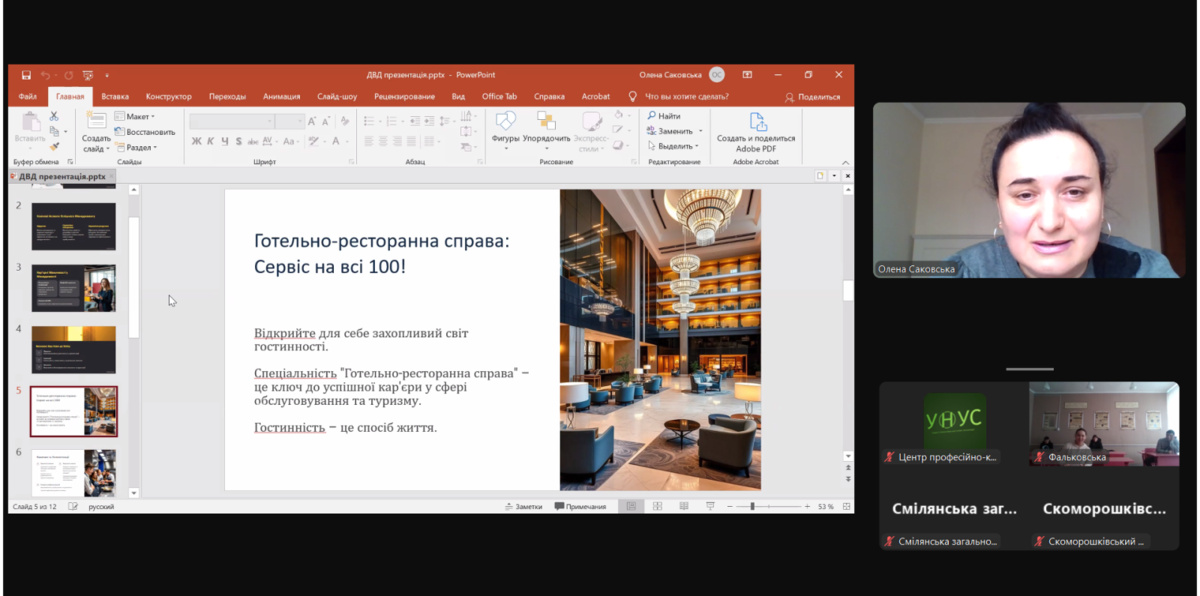1200x596 pixels.
Task: Click Создать и поделиться Adobe PDF
Action: click(756, 132)
